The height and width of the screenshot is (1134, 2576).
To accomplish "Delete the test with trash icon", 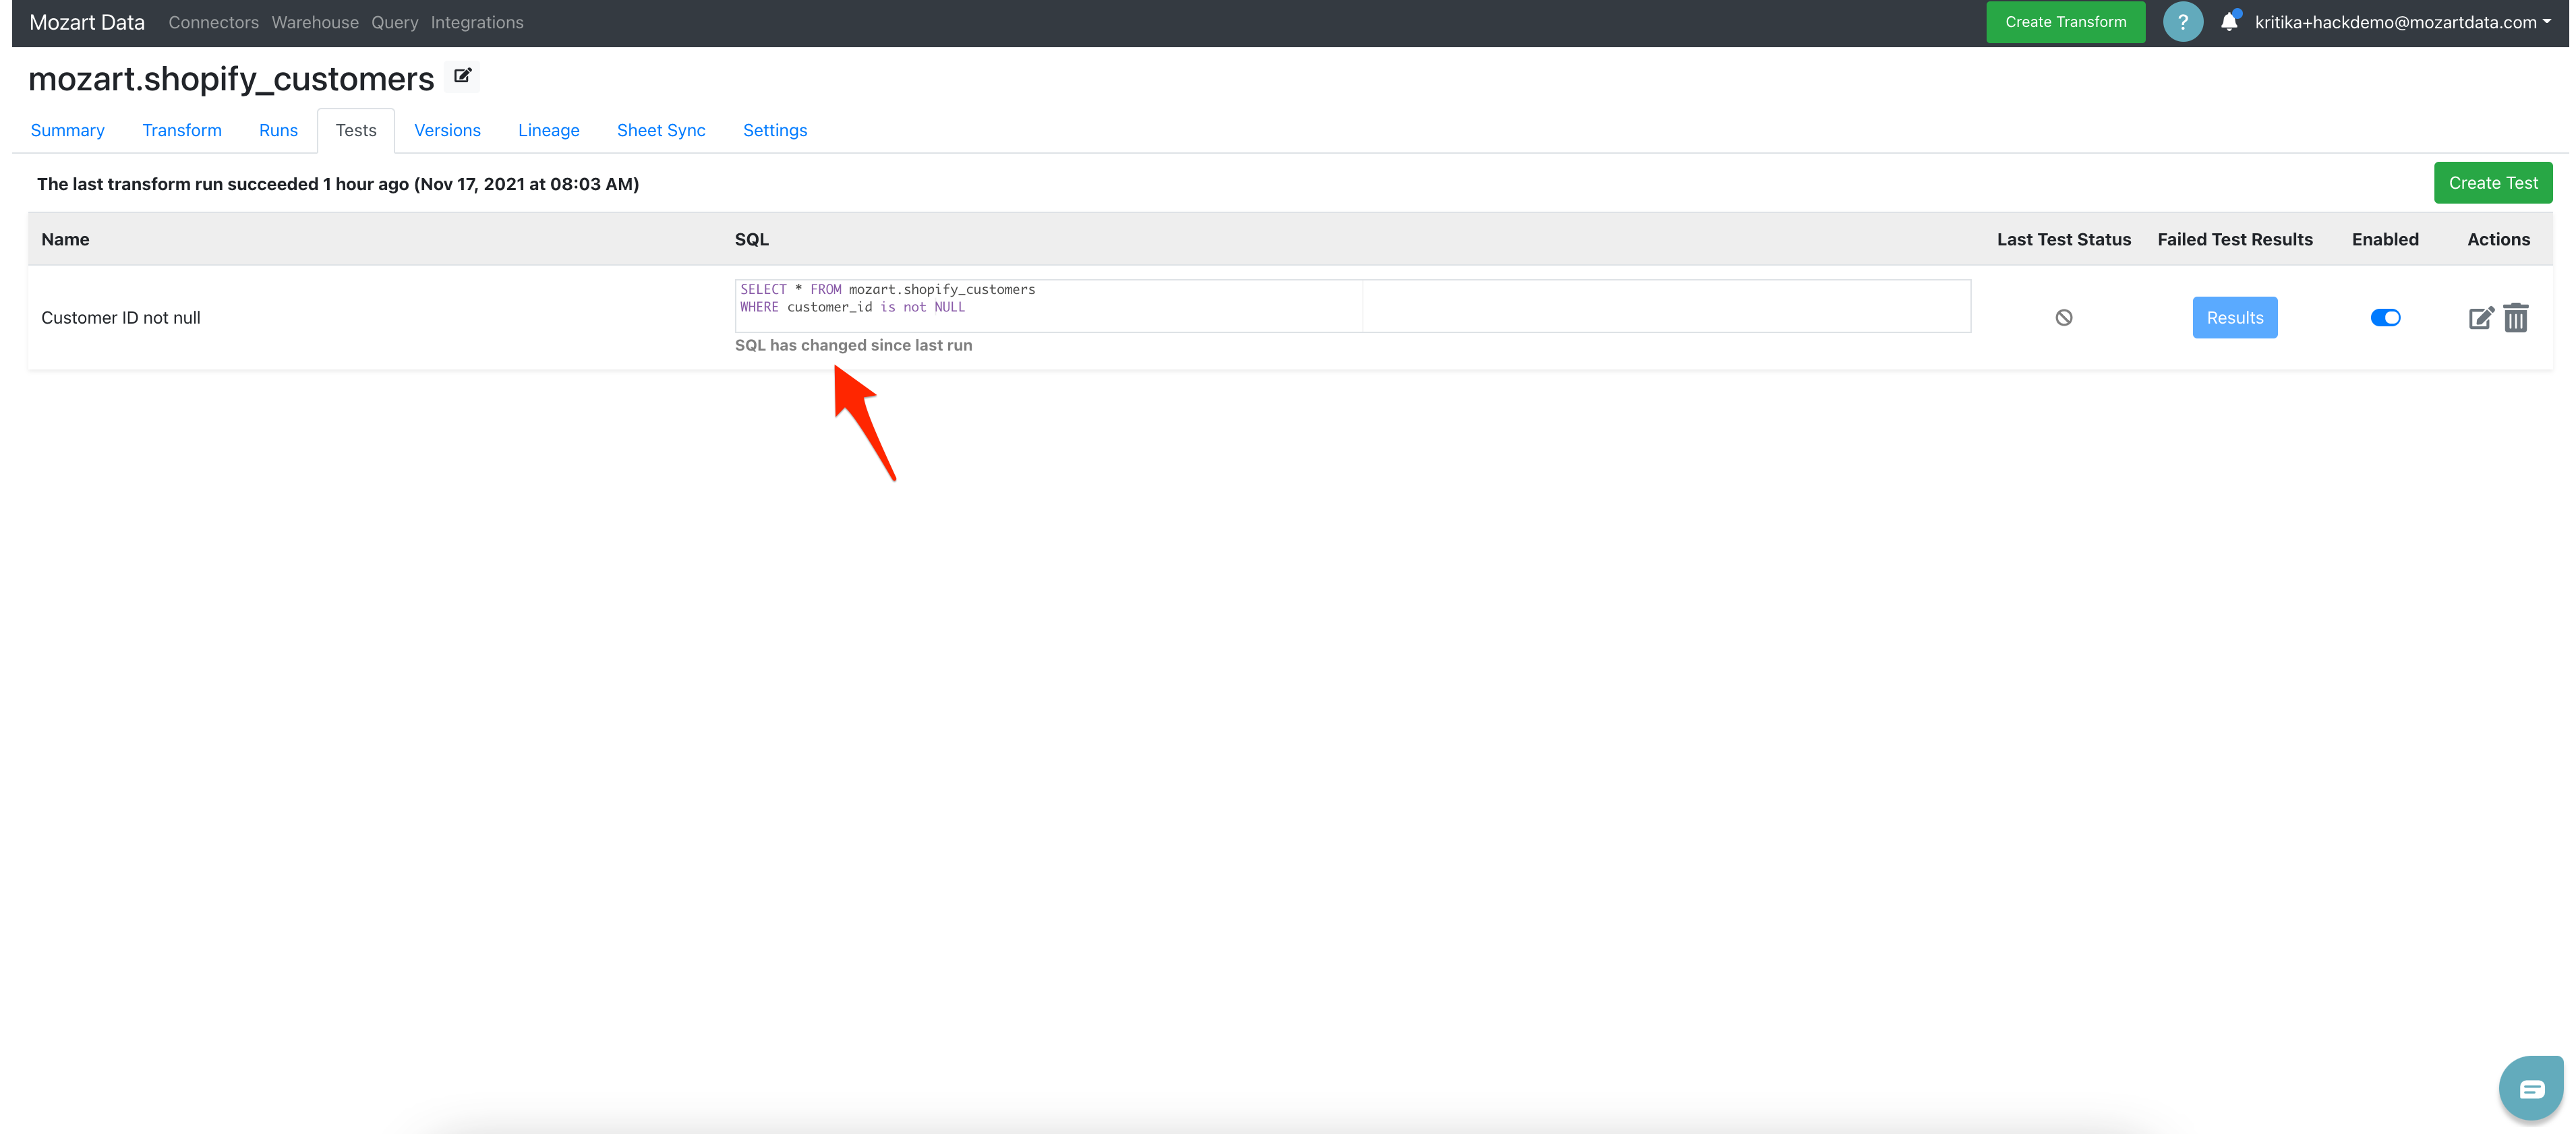I will [2516, 318].
